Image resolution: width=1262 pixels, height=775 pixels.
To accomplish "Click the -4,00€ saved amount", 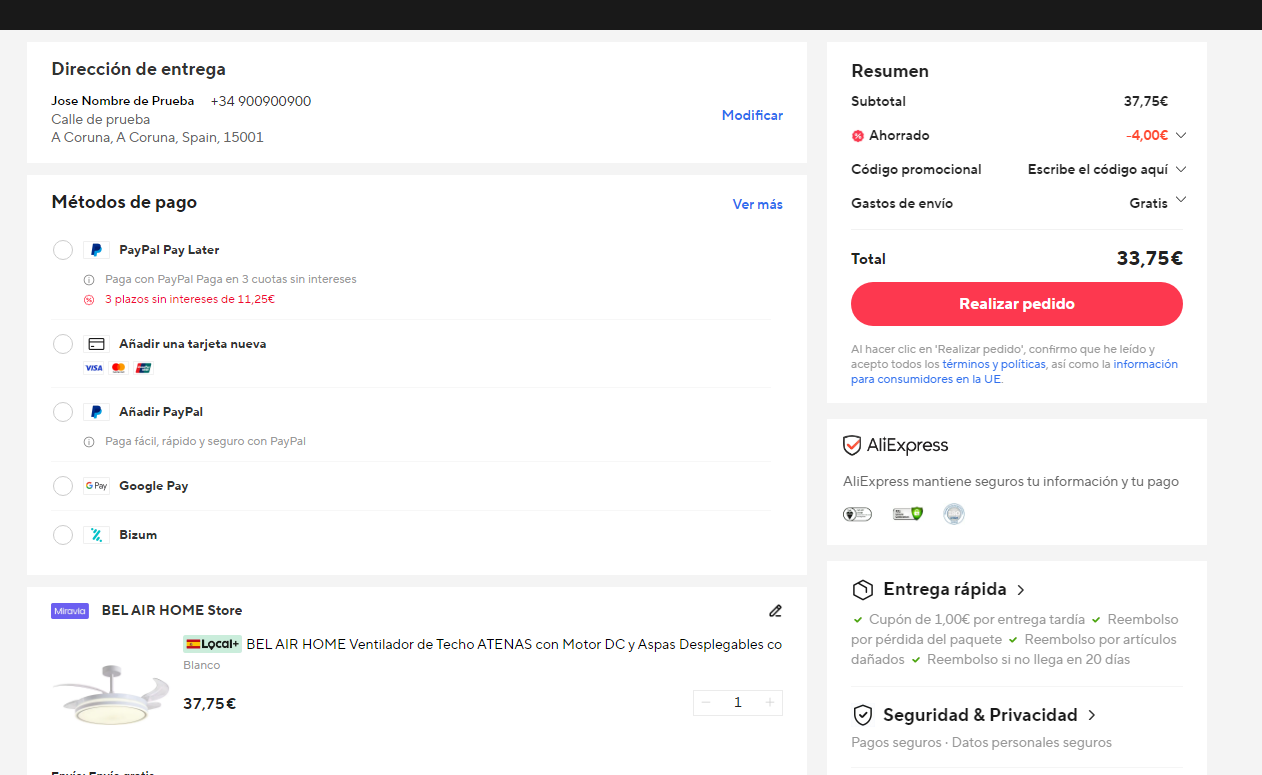I will pyautogui.click(x=1147, y=136).
